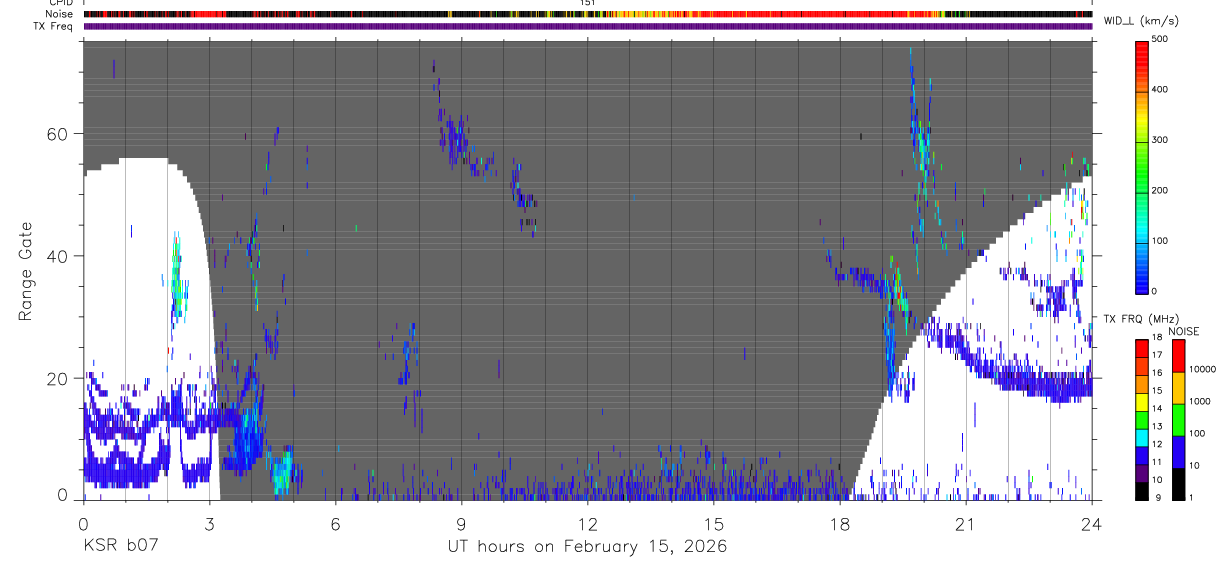This screenshot has height=567, width=1228.
Task: Click the '400' spectral width tick label
Action: click(x=1160, y=89)
